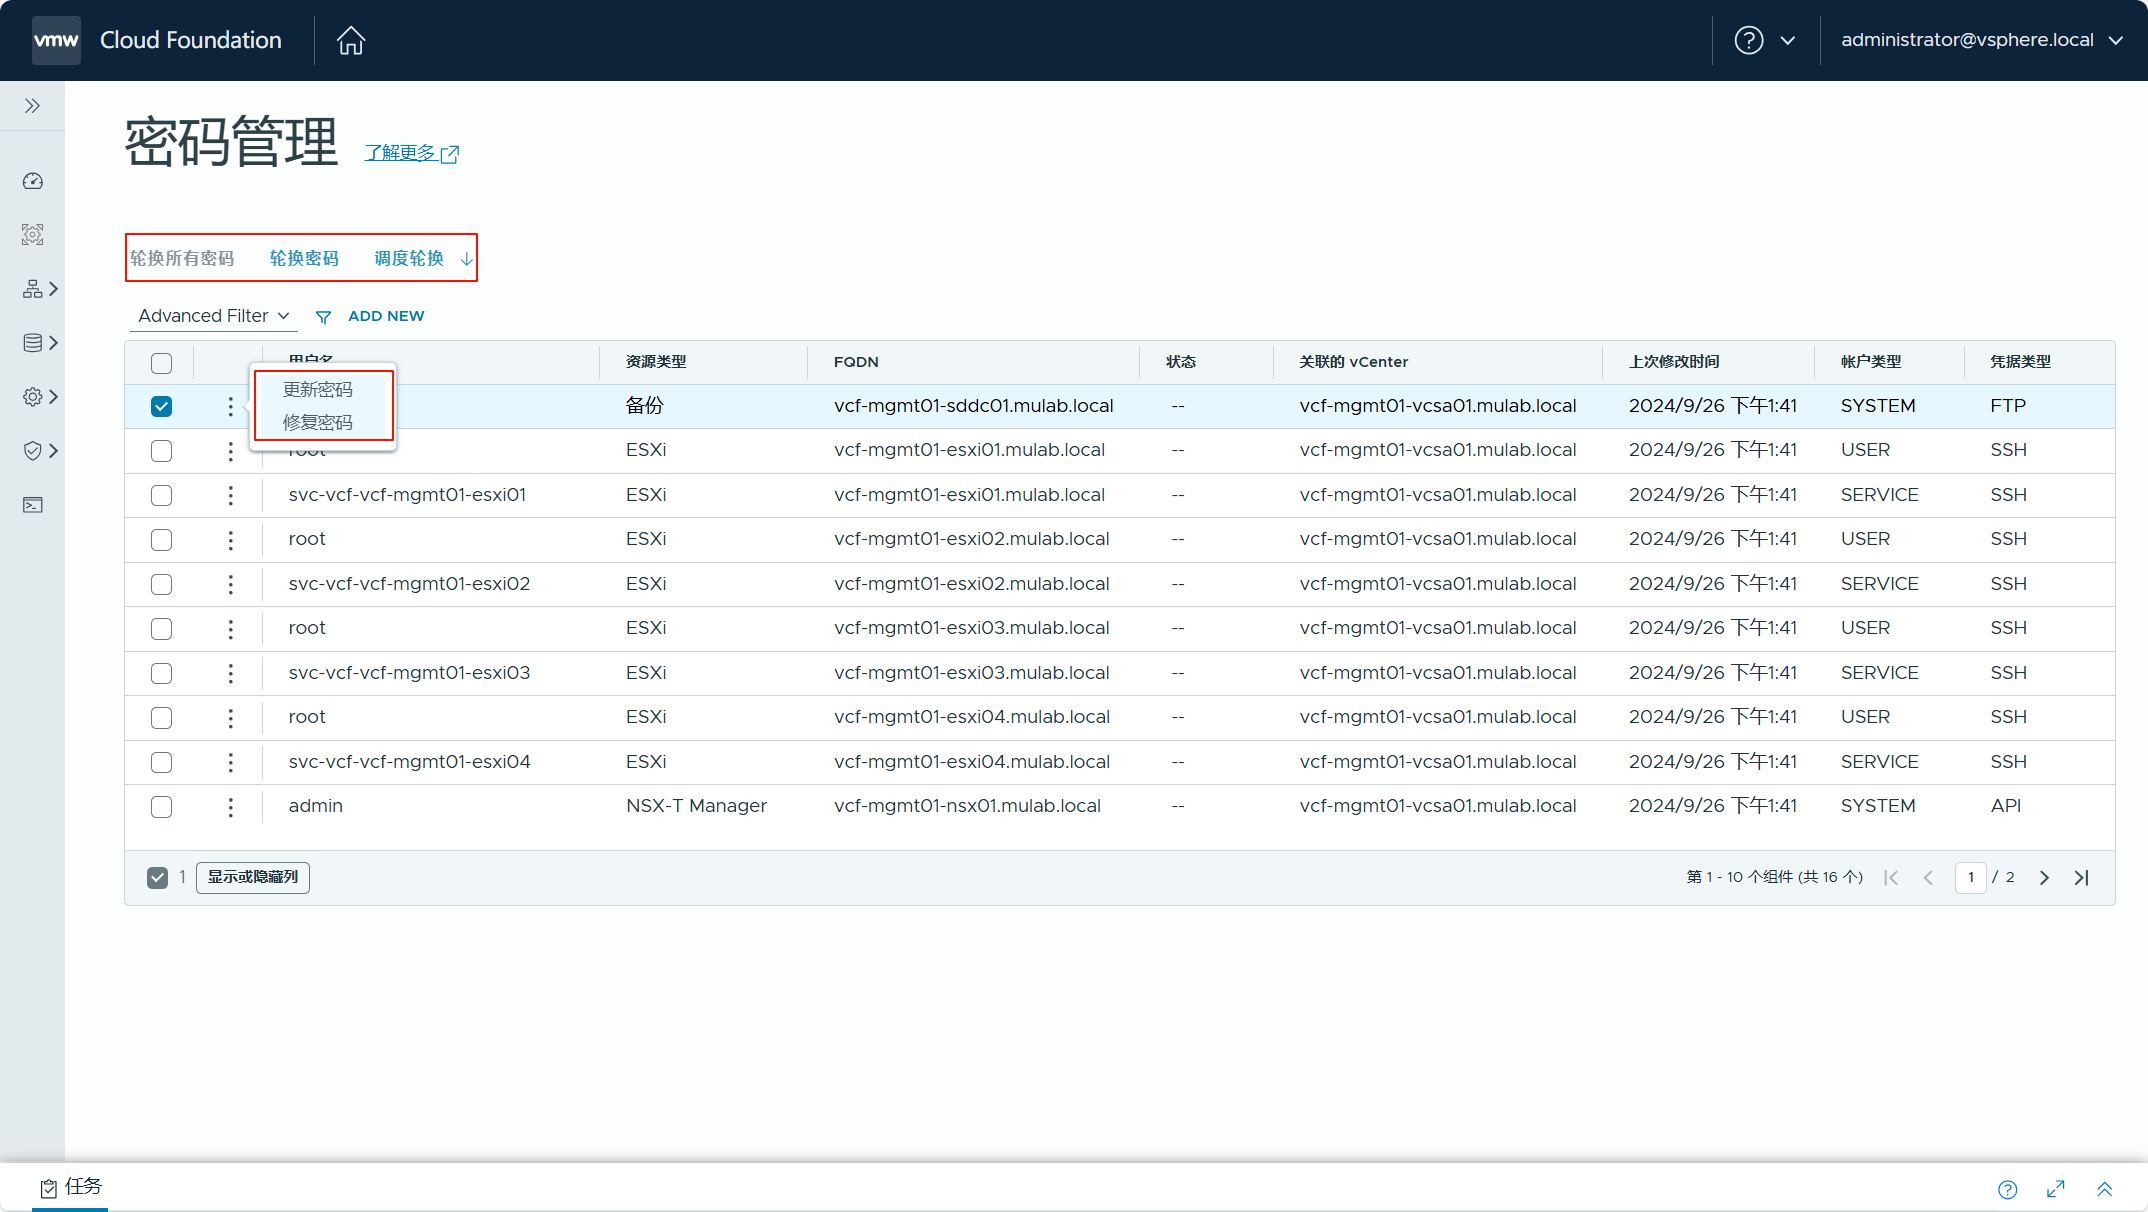Sort by 帐户类型 column header
2148x1212 pixels.
click(x=1871, y=362)
